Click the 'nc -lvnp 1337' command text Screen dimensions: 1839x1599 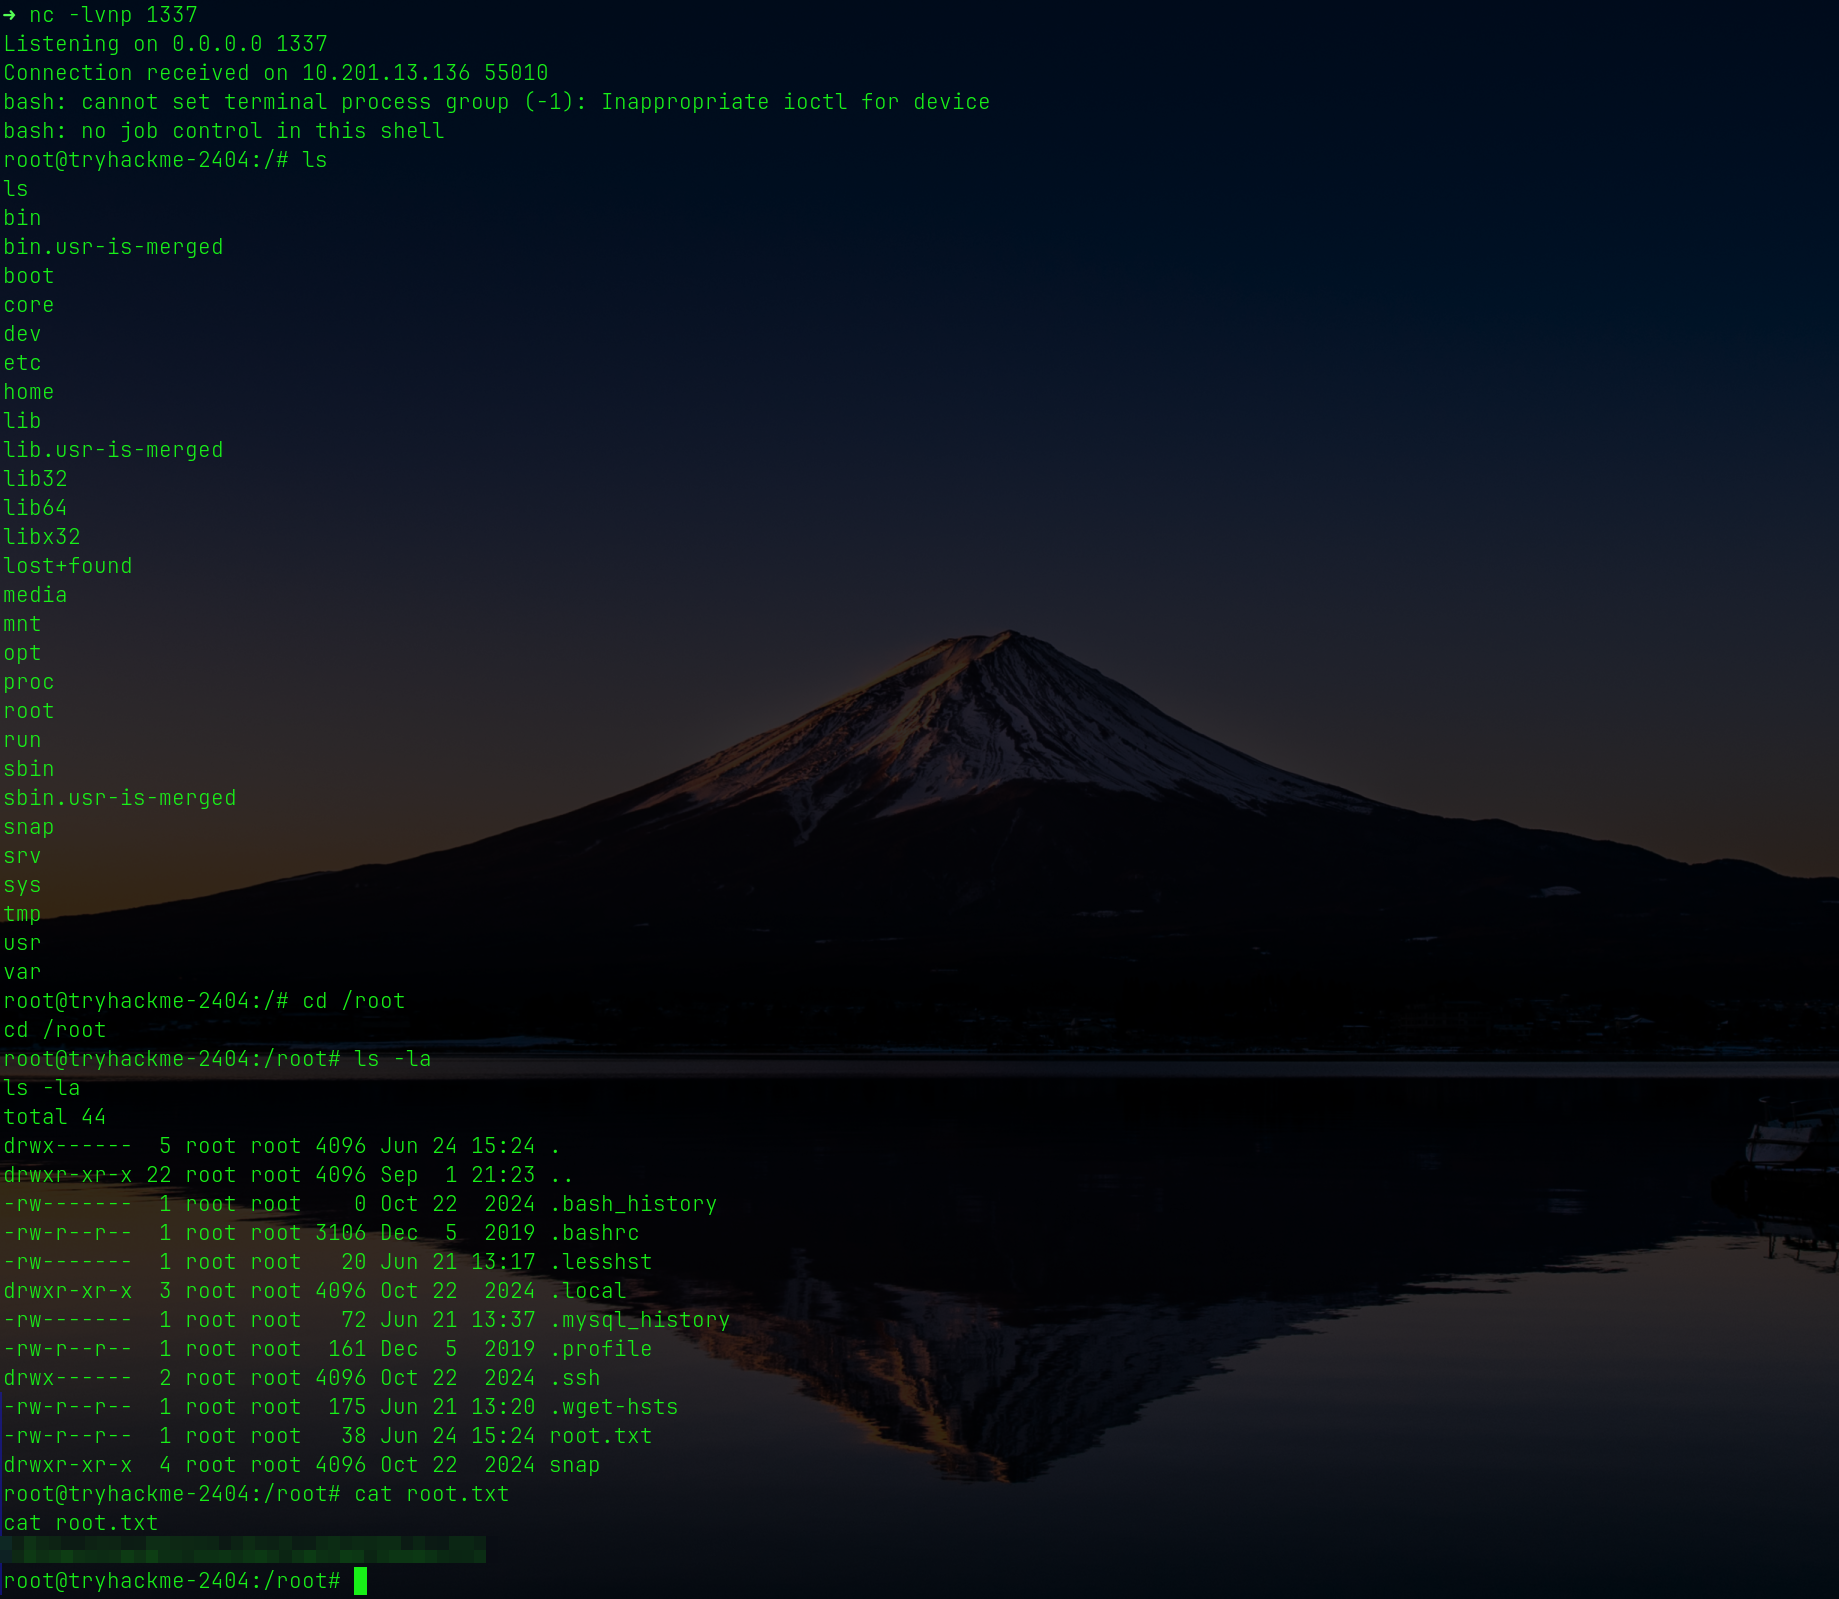[x=113, y=15]
